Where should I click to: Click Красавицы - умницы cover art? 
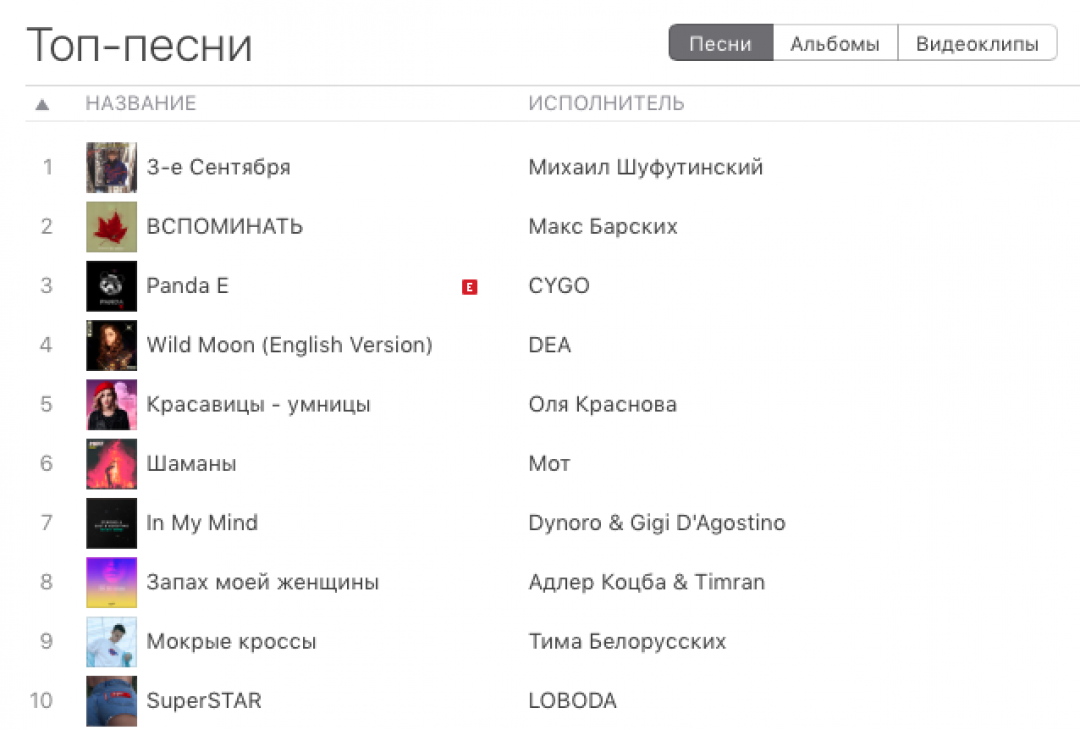point(111,405)
